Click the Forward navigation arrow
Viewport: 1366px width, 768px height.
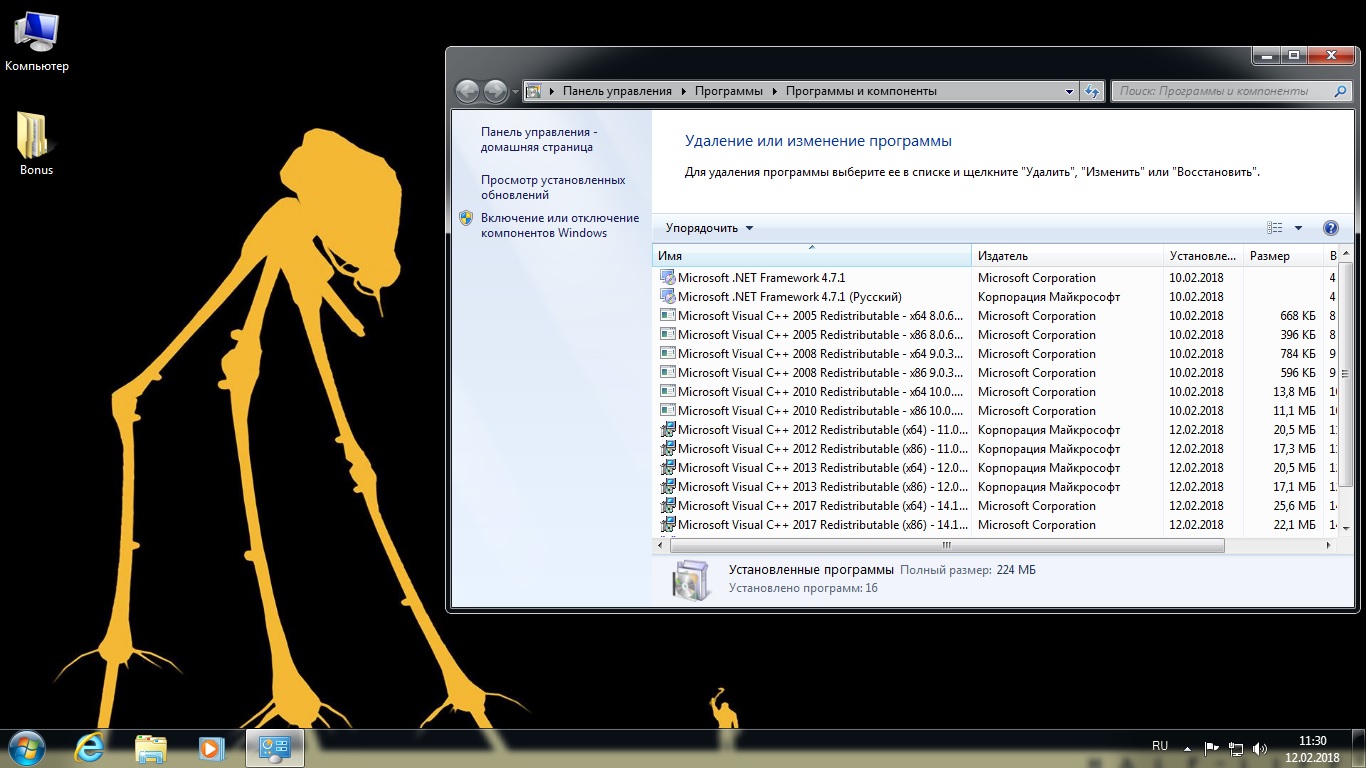[x=495, y=91]
